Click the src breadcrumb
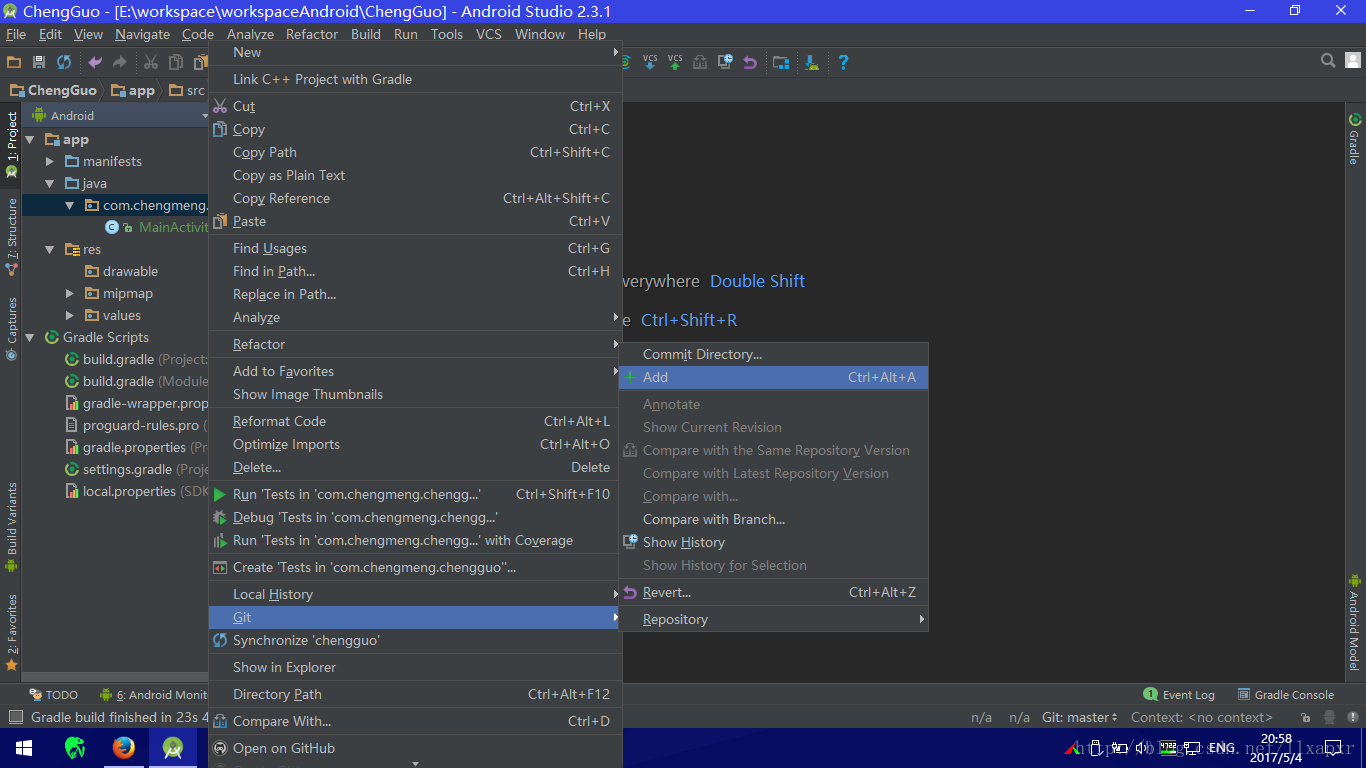This screenshot has width=1366, height=768. (188, 90)
